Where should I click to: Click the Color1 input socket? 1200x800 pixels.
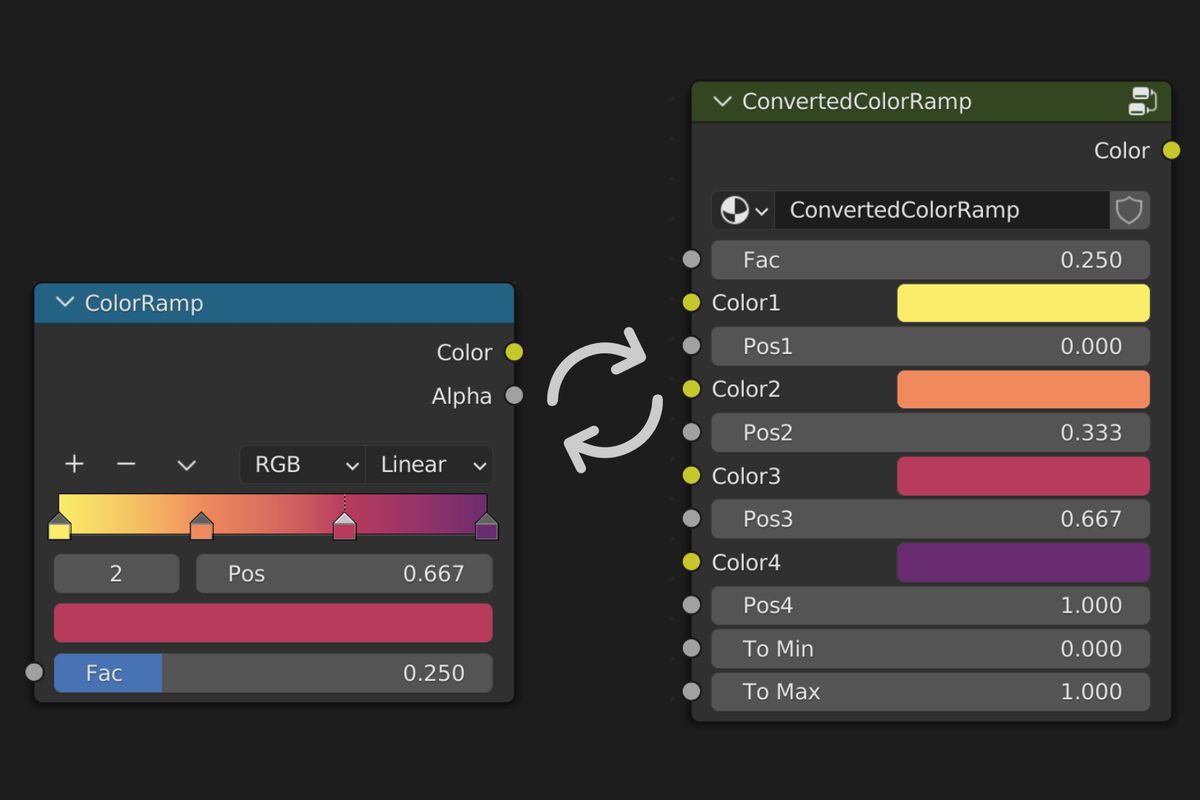click(691, 303)
